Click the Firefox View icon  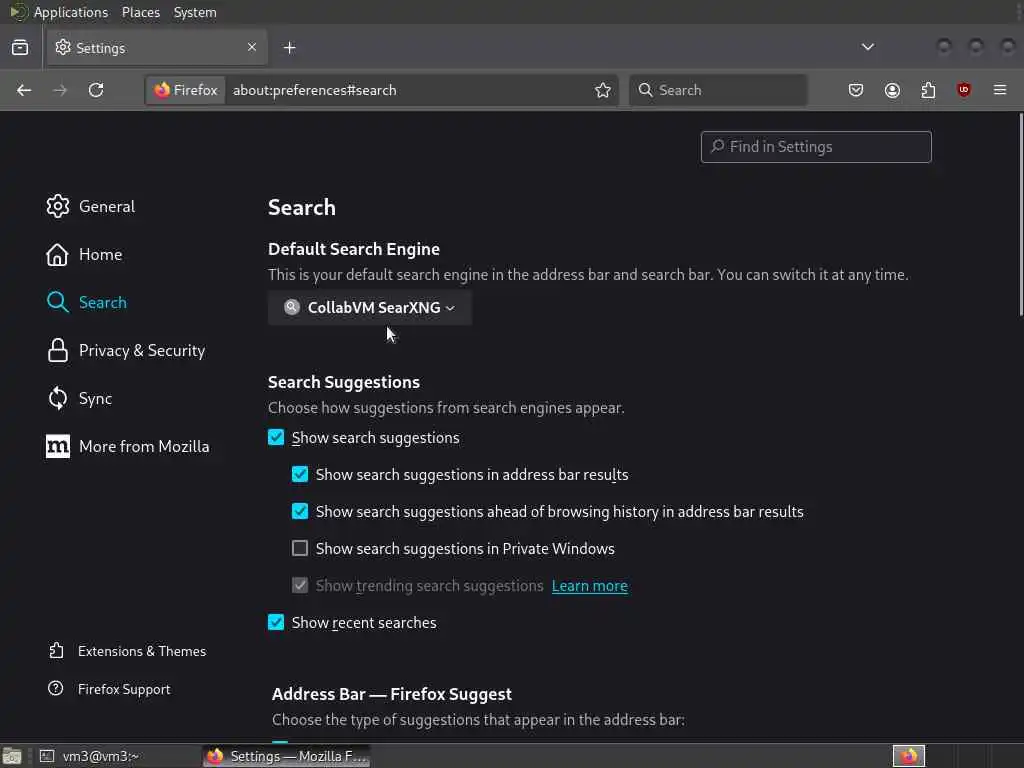pos(20,47)
